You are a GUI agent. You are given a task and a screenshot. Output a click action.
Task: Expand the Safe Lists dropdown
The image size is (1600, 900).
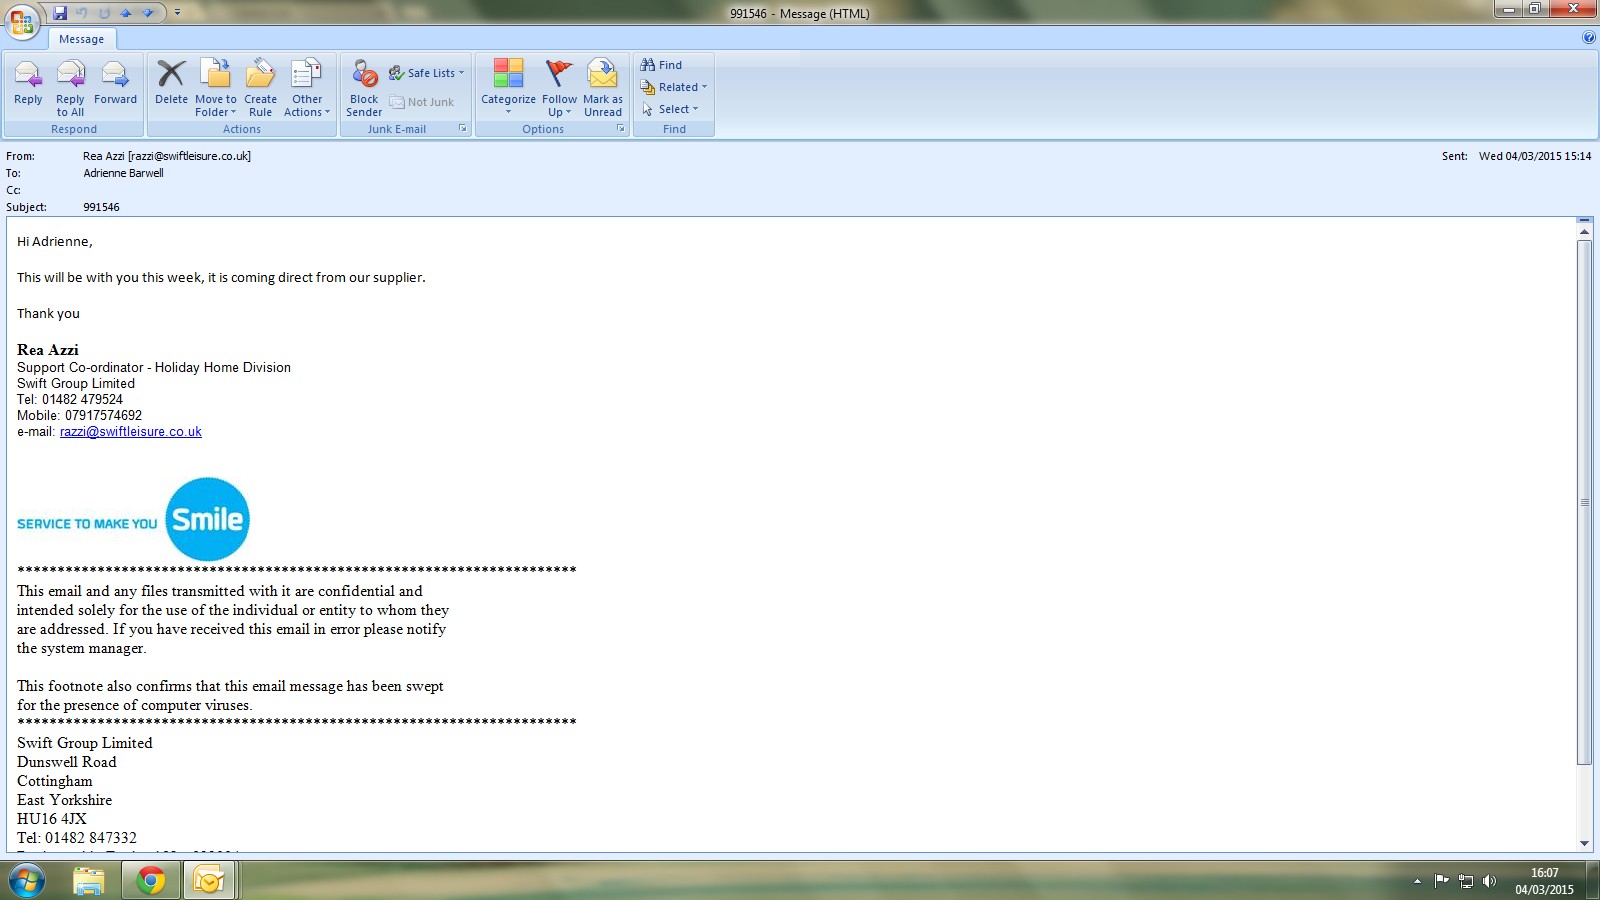click(x=427, y=73)
